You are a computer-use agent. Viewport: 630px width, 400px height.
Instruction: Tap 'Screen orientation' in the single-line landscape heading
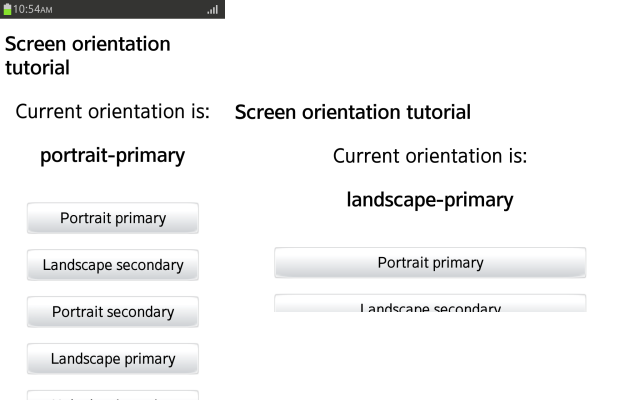(x=313, y=112)
